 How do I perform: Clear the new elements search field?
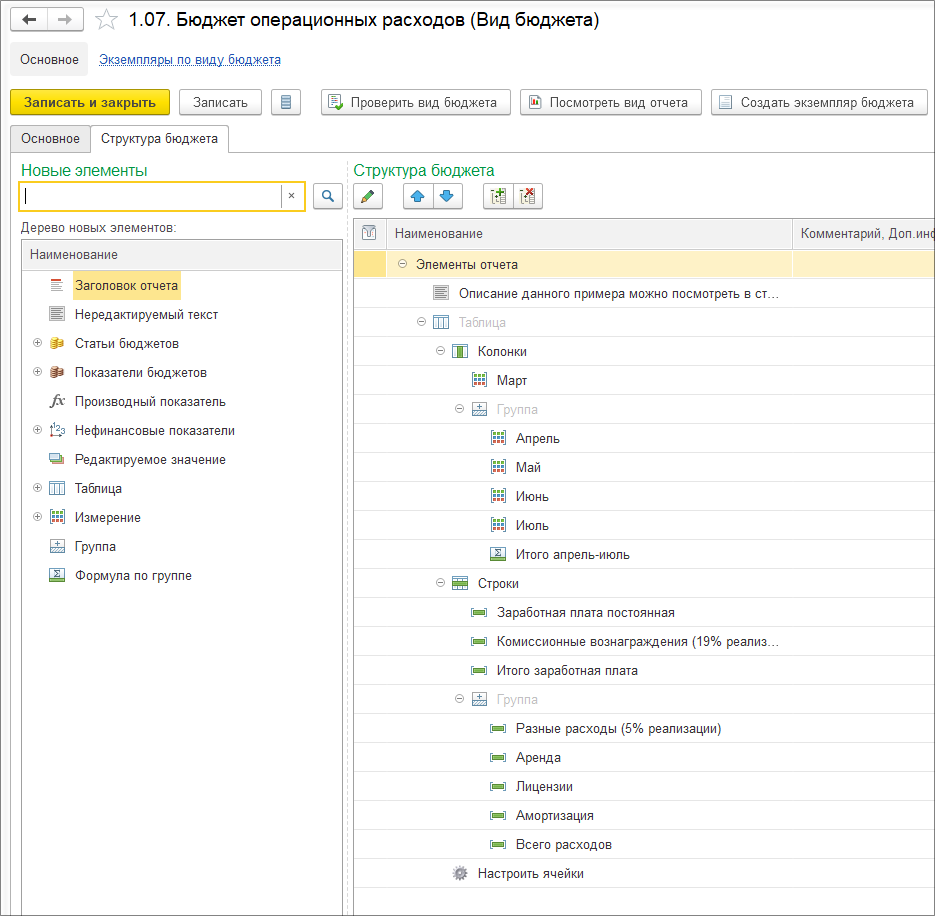coord(292,196)
